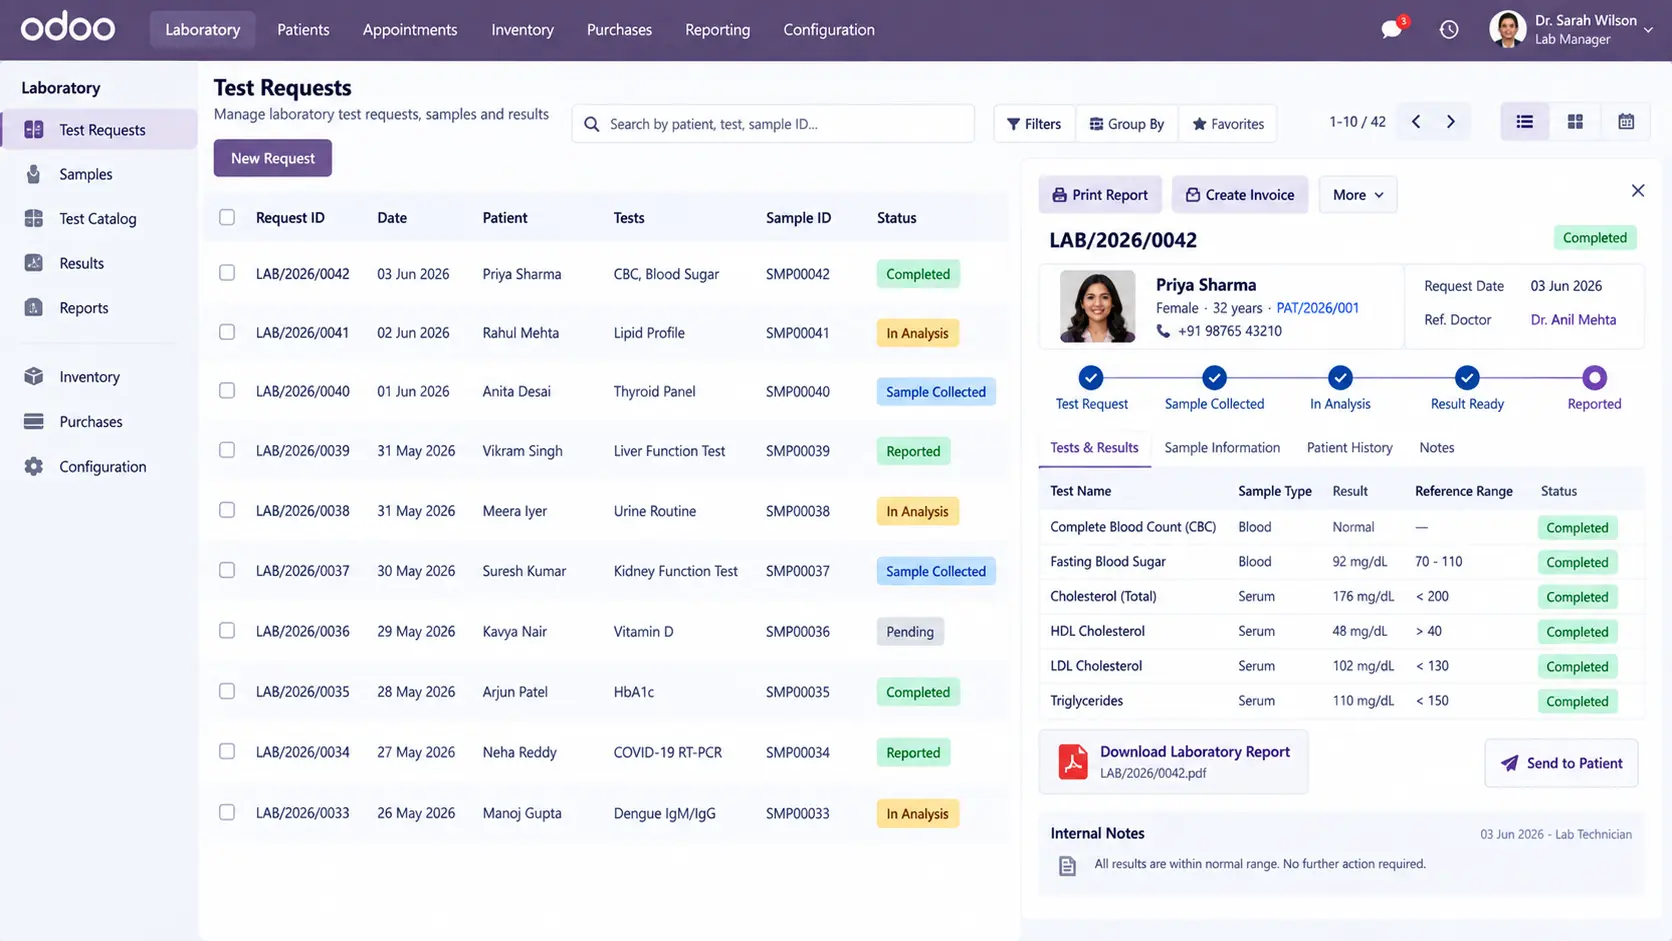
Task: Switch to list view icon
Action: coord(1525,122)
